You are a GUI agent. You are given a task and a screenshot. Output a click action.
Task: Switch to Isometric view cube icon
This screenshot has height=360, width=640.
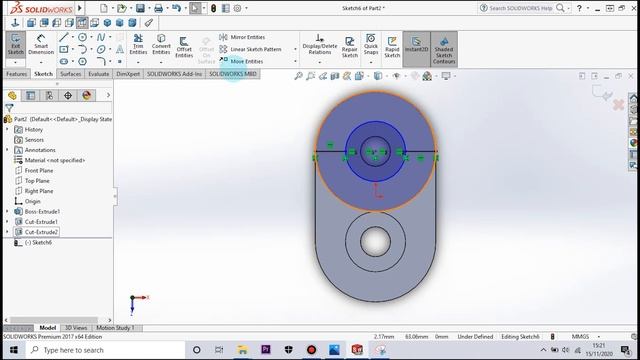(107, 23)
